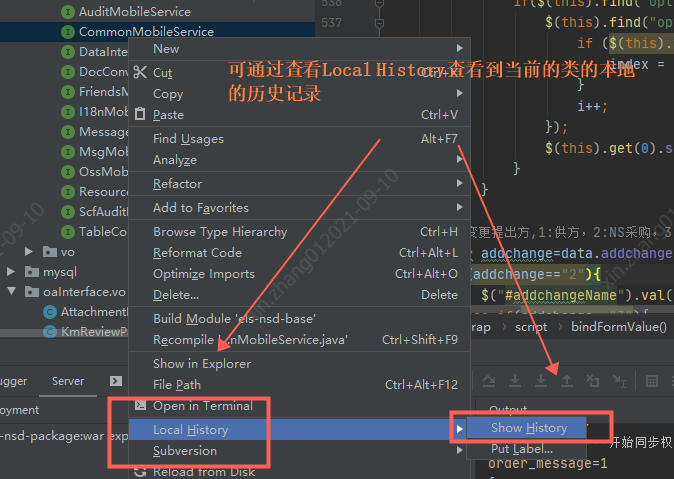Click line number 537 in the gutter

[331, 23]
